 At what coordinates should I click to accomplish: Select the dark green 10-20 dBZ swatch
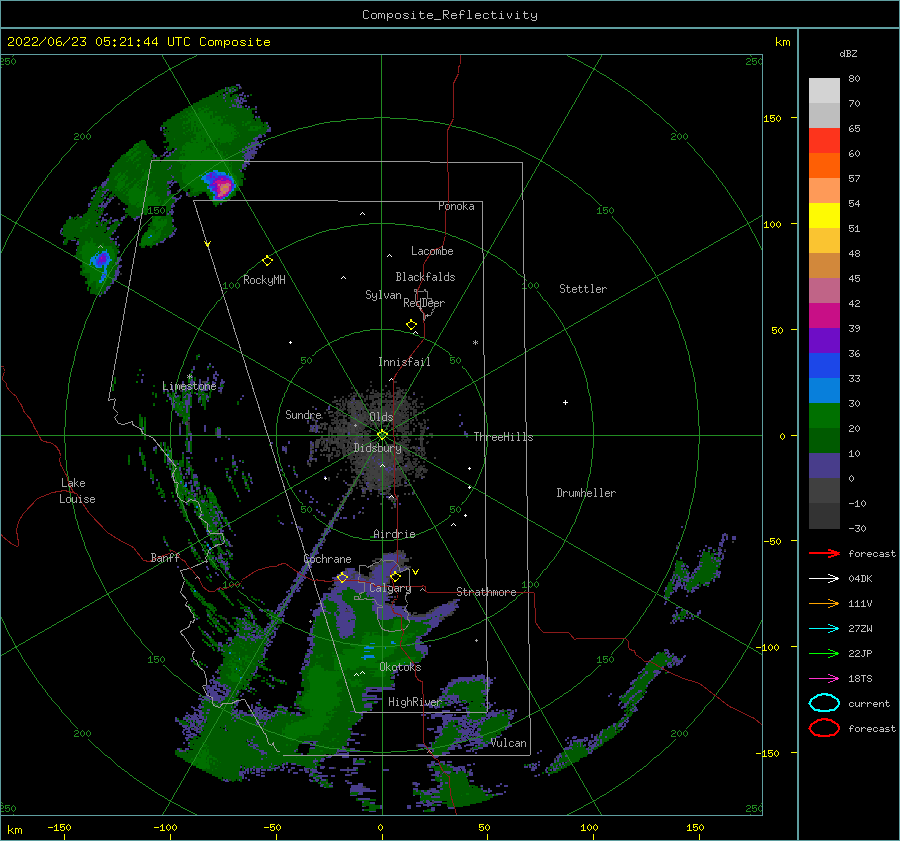[x=824, y=441]
